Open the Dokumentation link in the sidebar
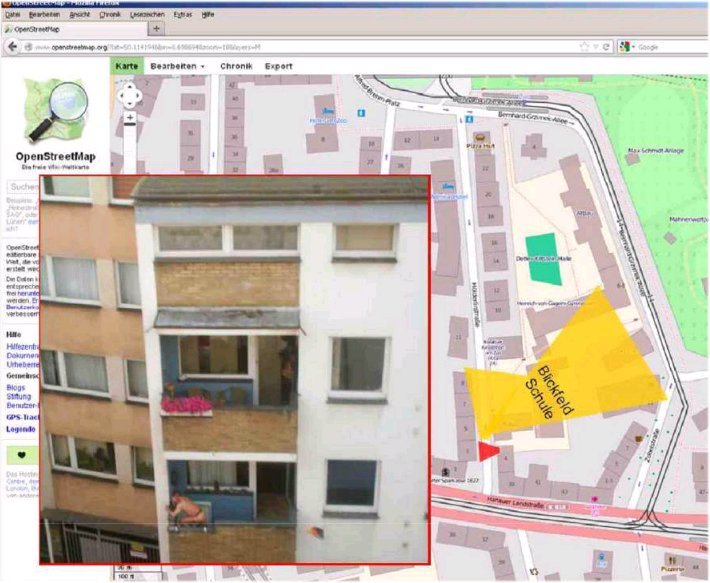 [x=23, y=356]
